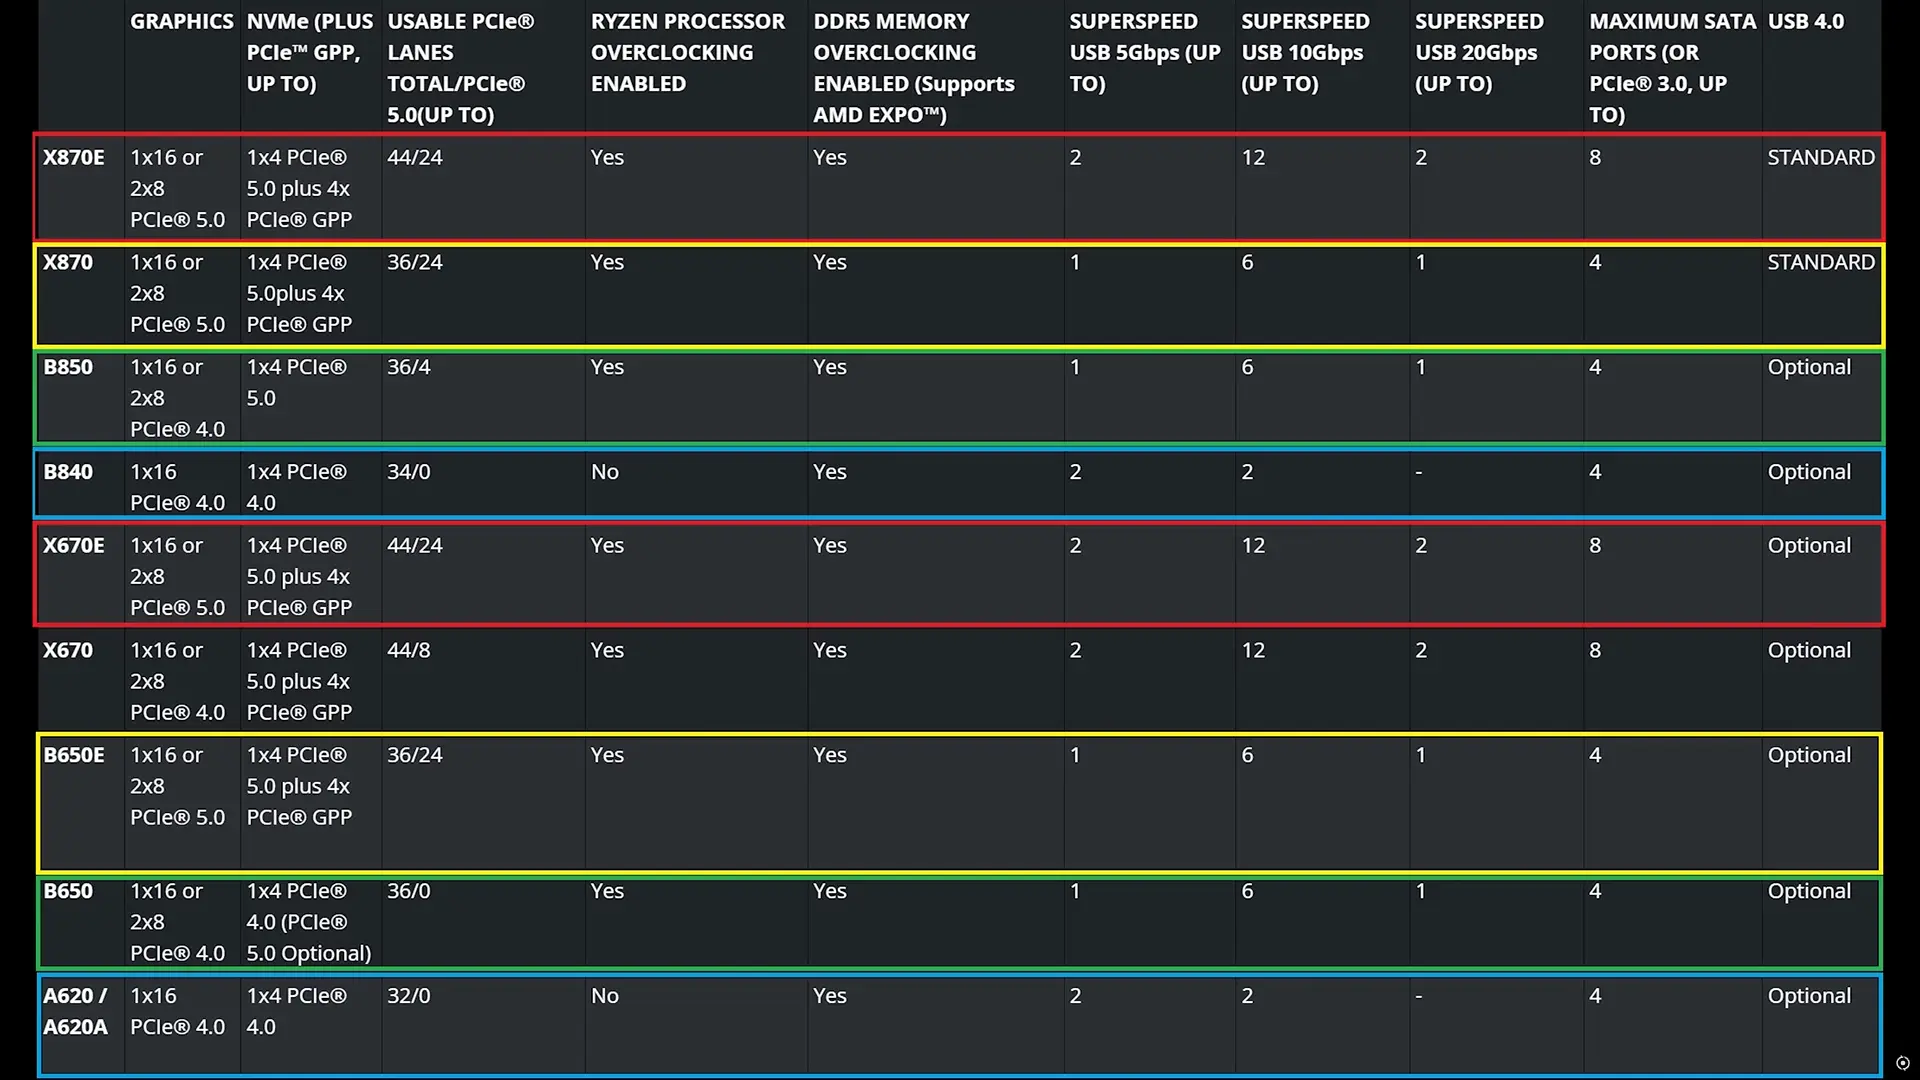Select the B850 Ryzen overclocking Yes value

(607, 367)
